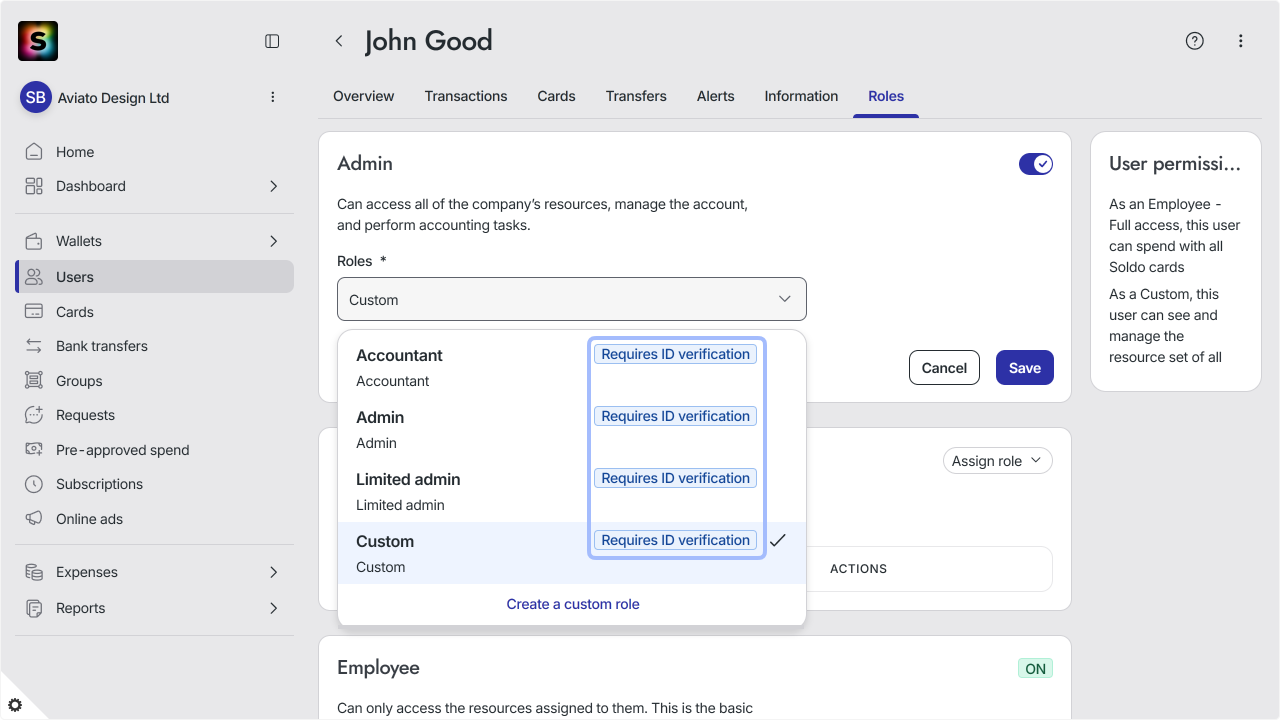Viewport: 1280px width, 720px height.
Task: Select the Limited admin role option
Action: coord(572,491)
